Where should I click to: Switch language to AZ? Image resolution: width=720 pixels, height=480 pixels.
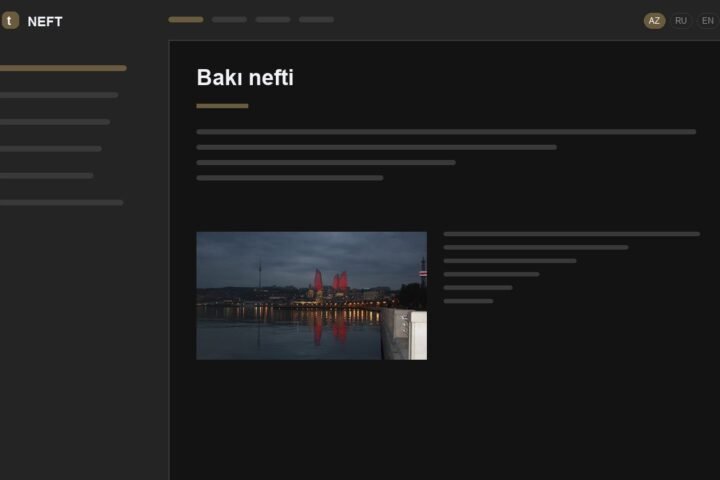[x=654, y=21]
